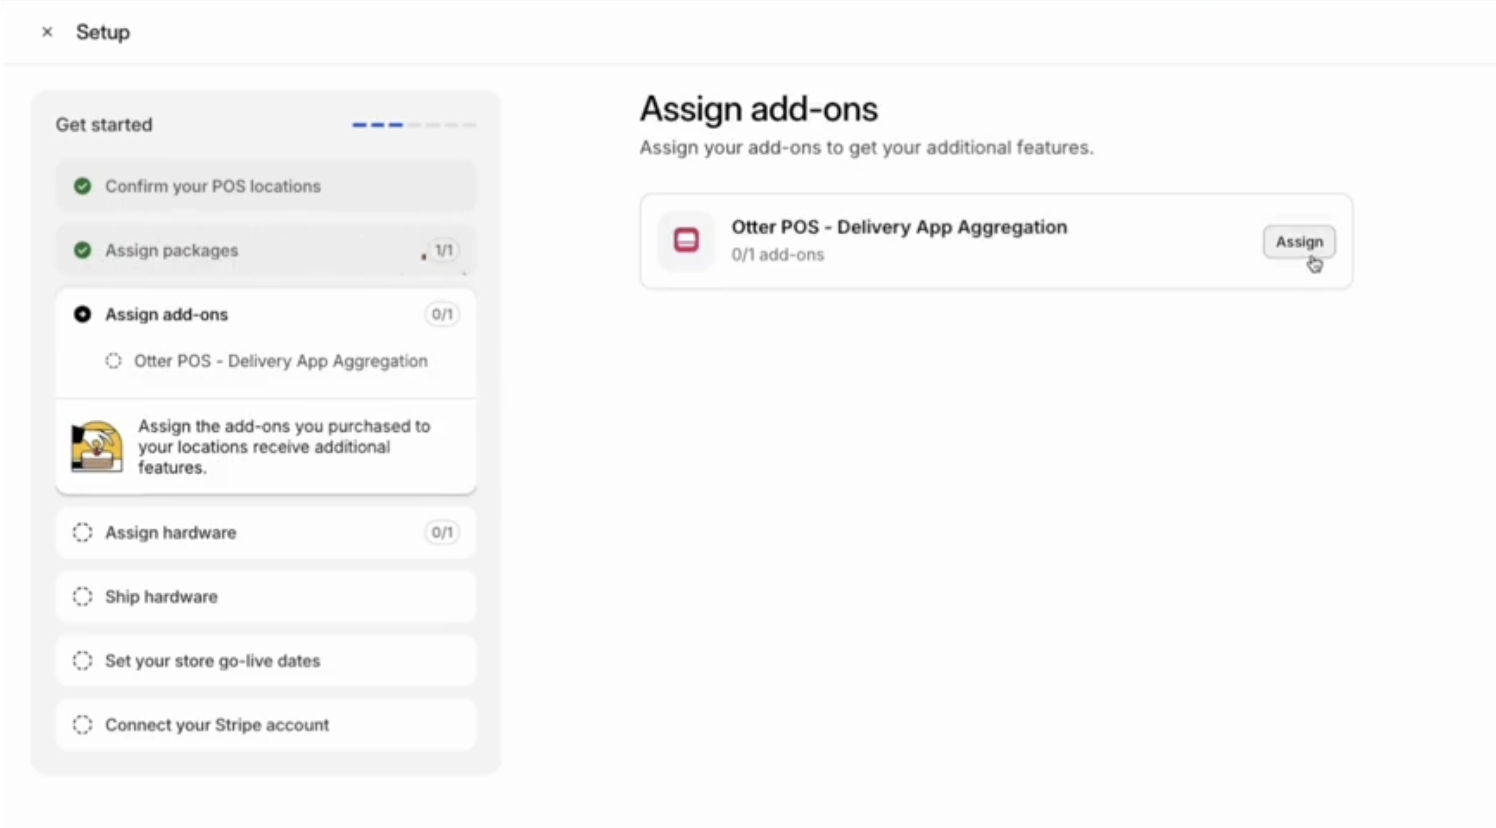
Task: Open the Connect your Stripe account step
Action: pos(266,724)
